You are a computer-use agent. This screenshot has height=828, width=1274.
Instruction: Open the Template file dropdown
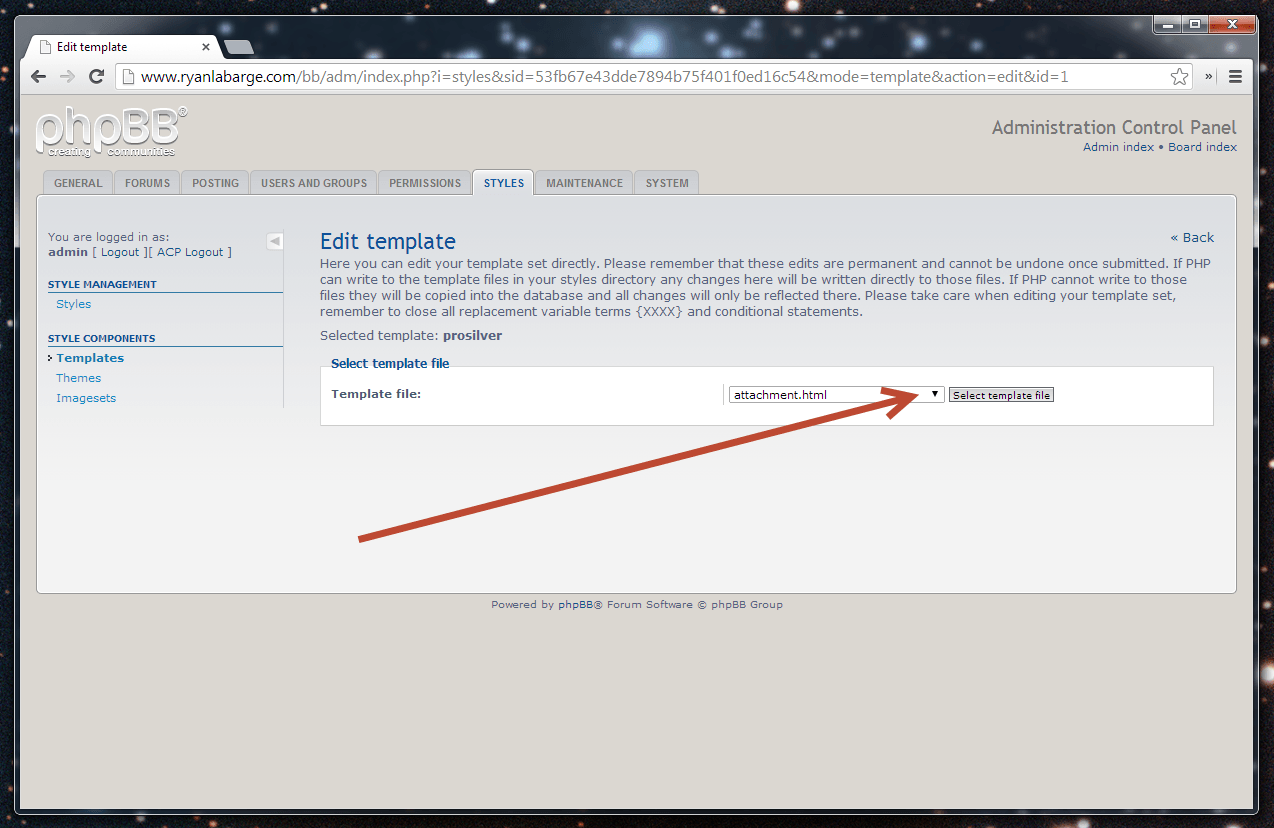pyautogui.click(x=836, y=395)
